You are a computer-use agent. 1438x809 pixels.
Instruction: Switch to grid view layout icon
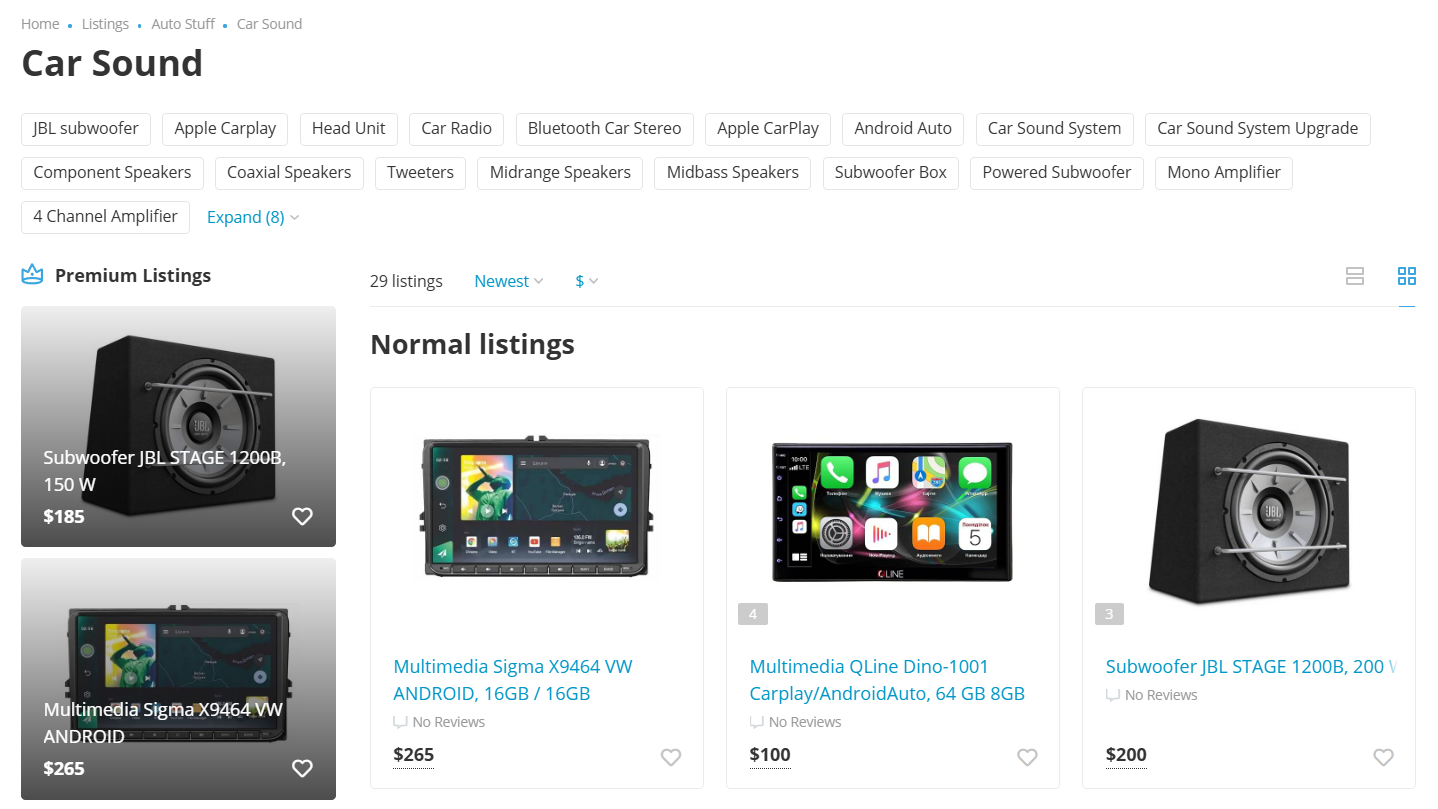tap(1406, 277)
